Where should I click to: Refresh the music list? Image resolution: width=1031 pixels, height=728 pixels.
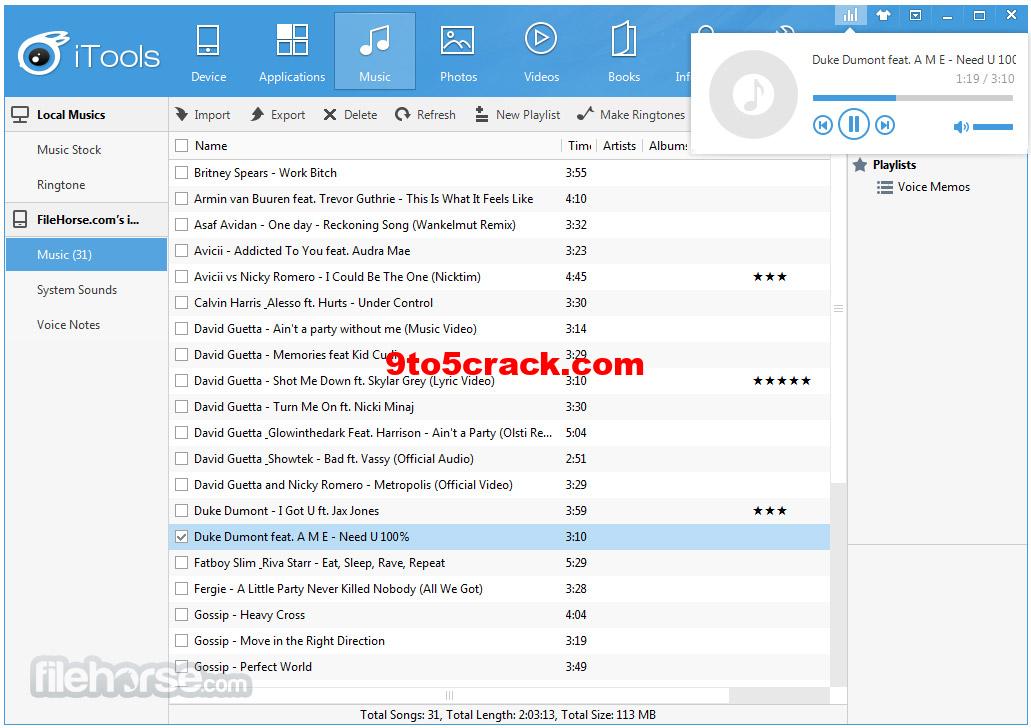pos(425,114)
